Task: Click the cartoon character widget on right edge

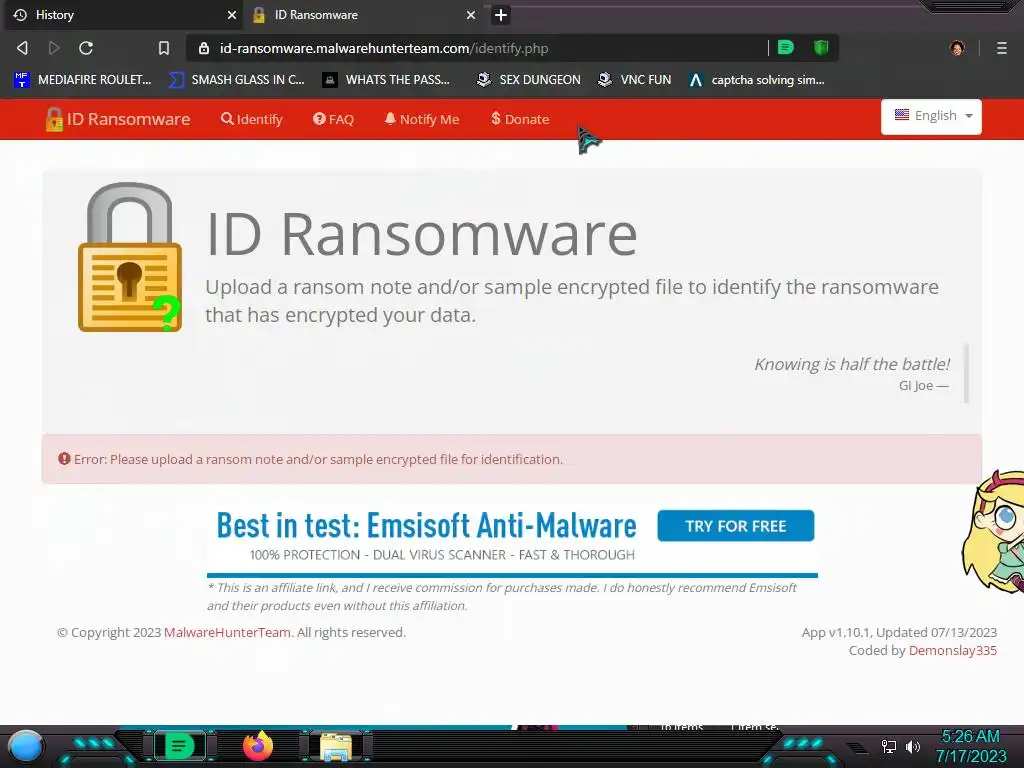Action: [x=993, y=532]
